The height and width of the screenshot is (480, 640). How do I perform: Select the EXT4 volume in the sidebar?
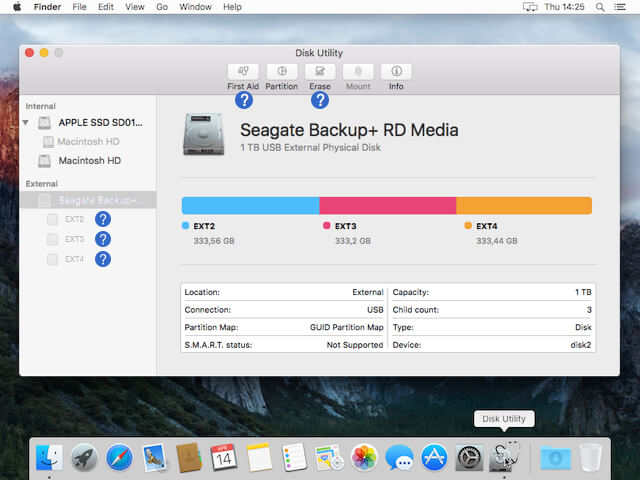[74, 259]
